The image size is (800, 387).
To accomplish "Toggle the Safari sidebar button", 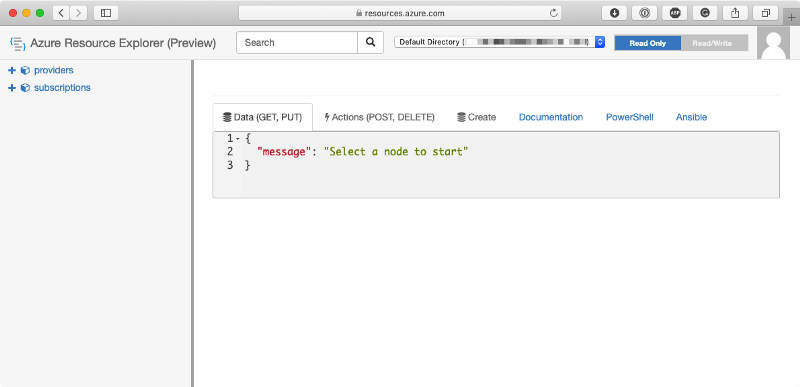I will click(x=106, y=13).
